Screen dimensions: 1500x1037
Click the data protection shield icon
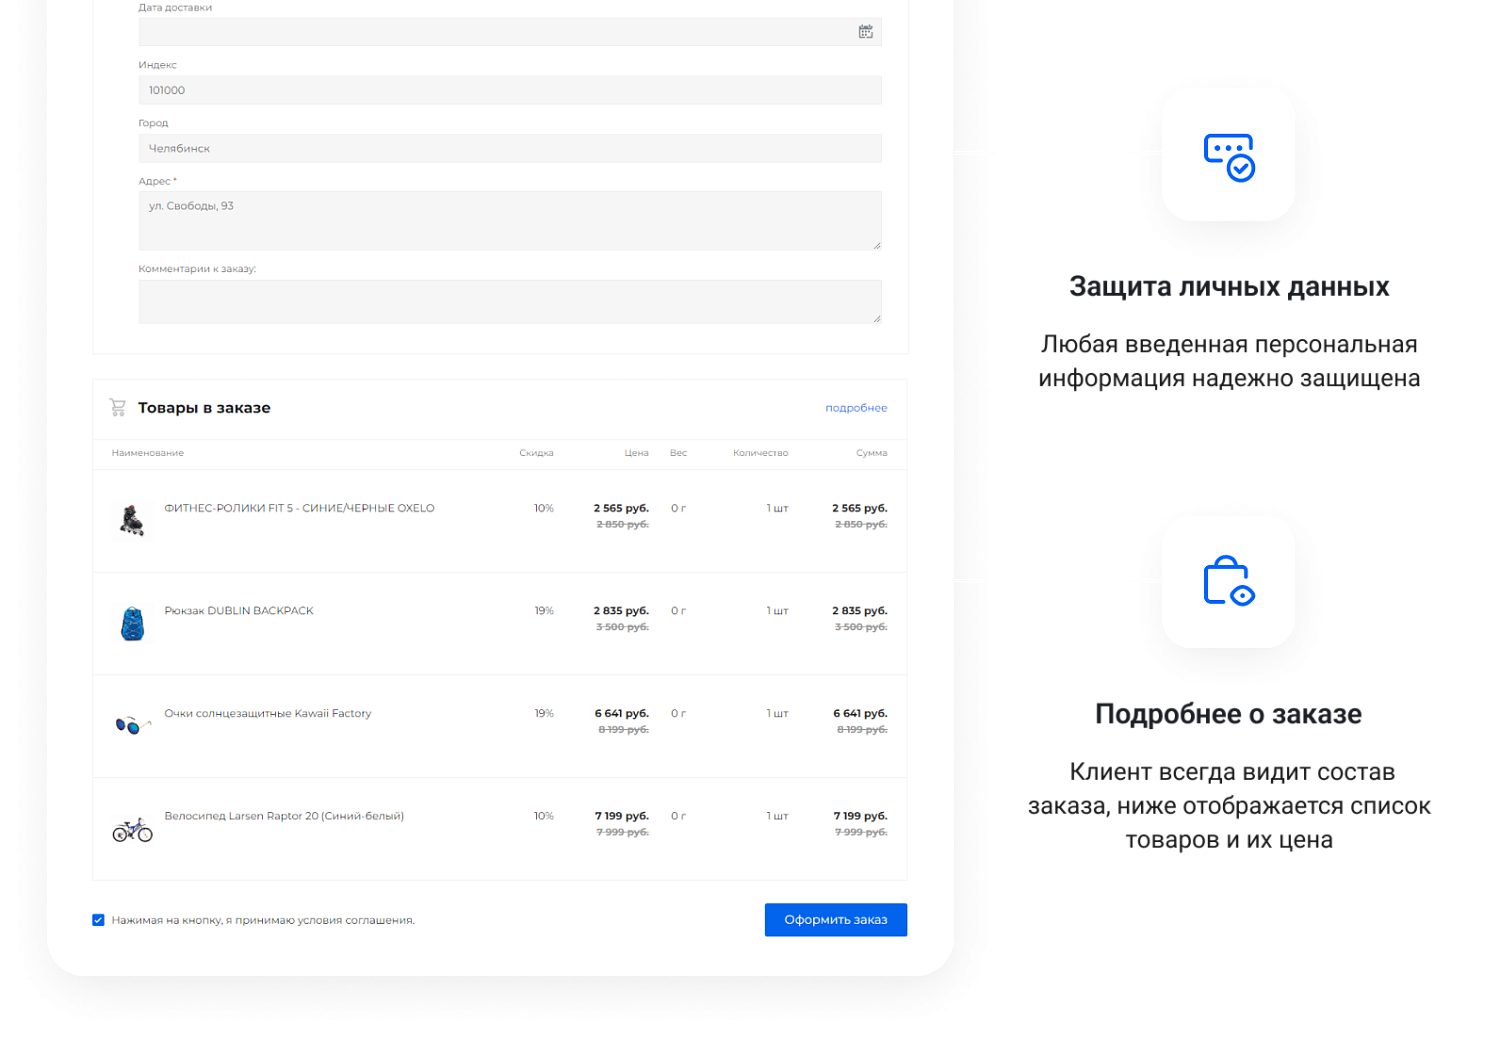pos(1228,156)
